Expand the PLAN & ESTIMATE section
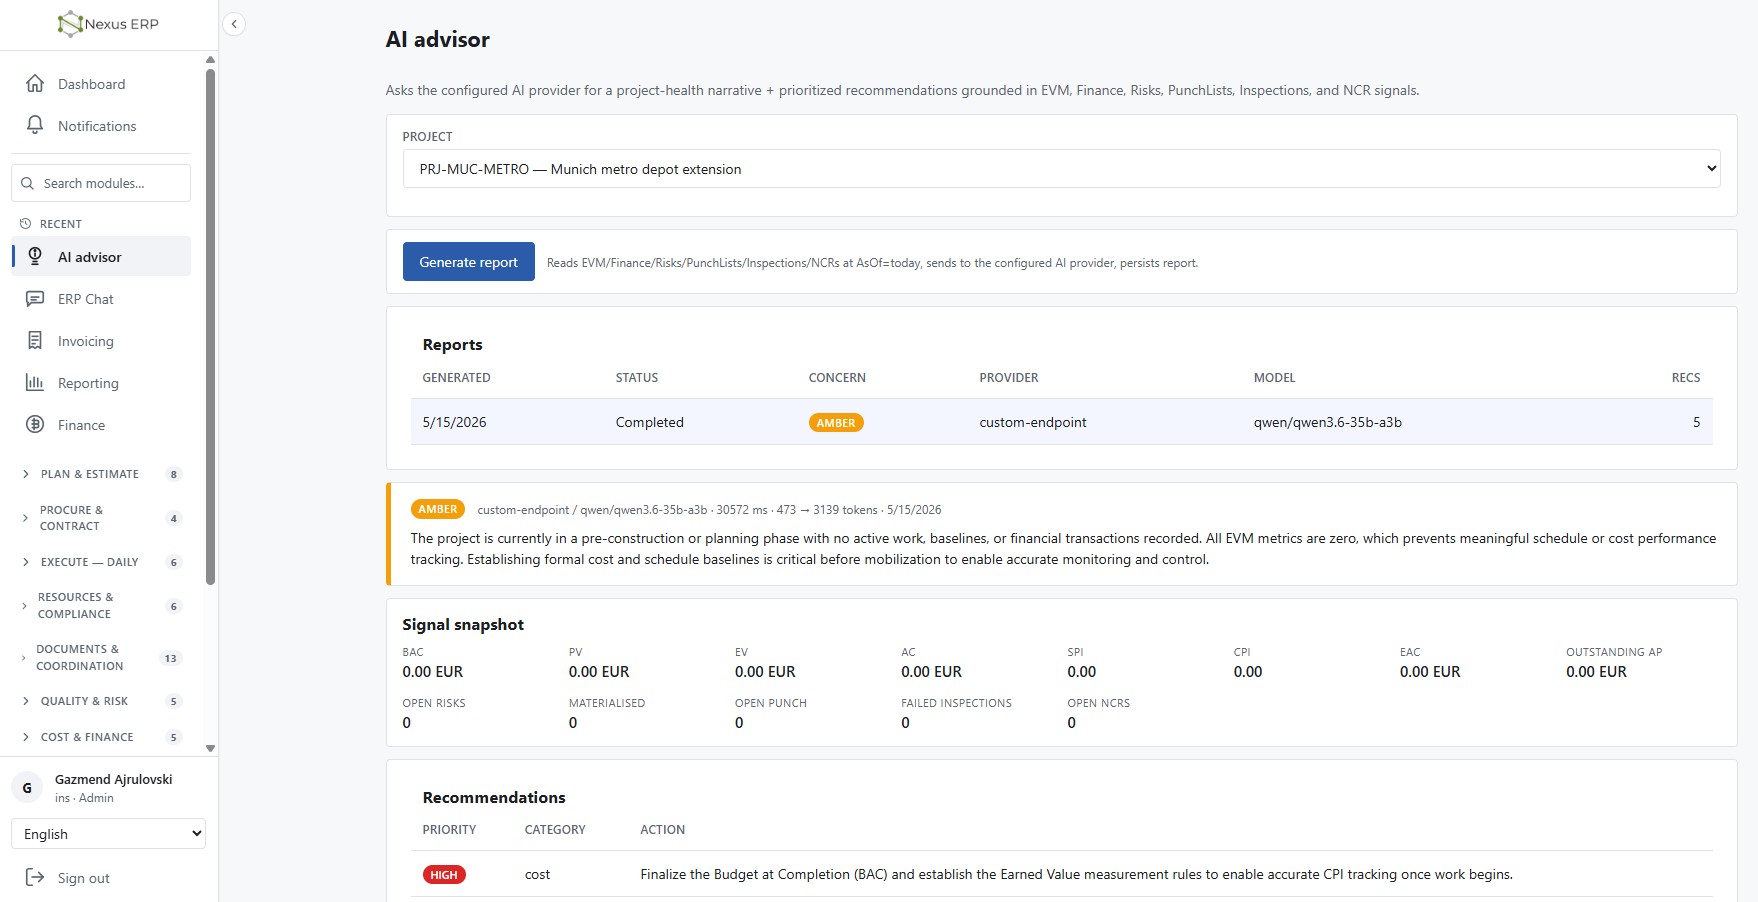The image size is (1758, 902). (x=100, y=474)
